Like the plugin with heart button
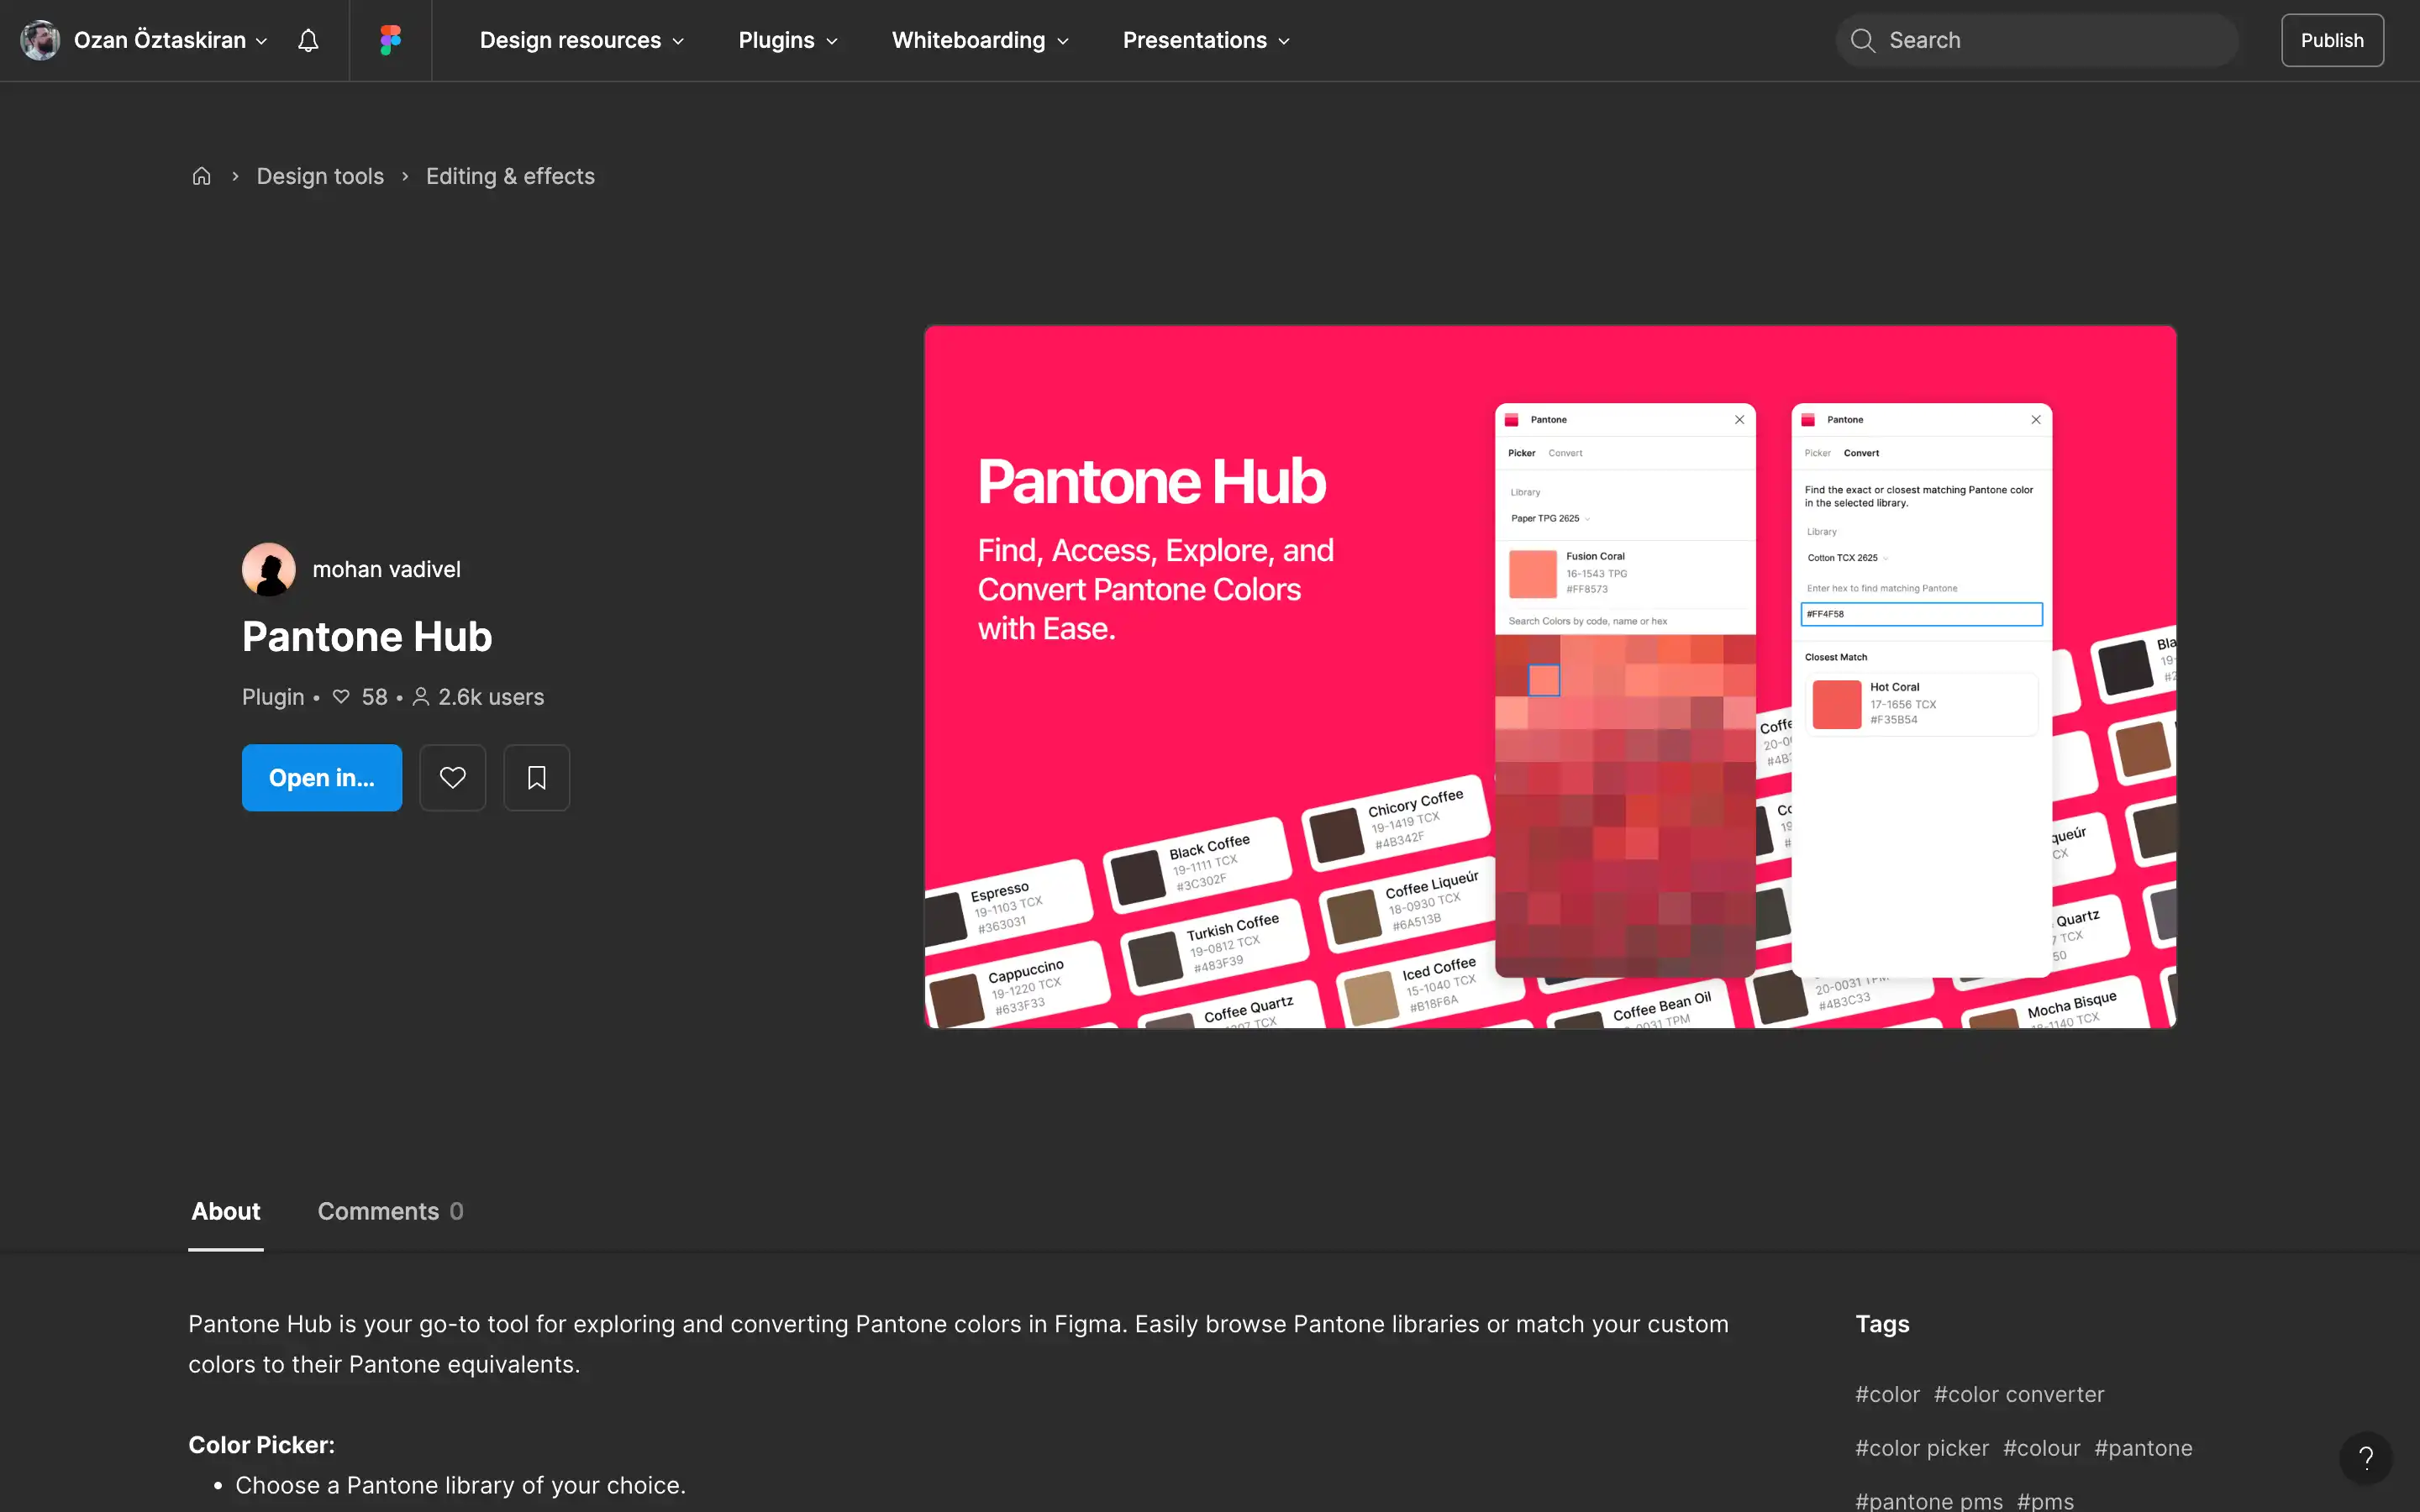2420x1512 pixels. pyautogui.click(x=452, y=777)
